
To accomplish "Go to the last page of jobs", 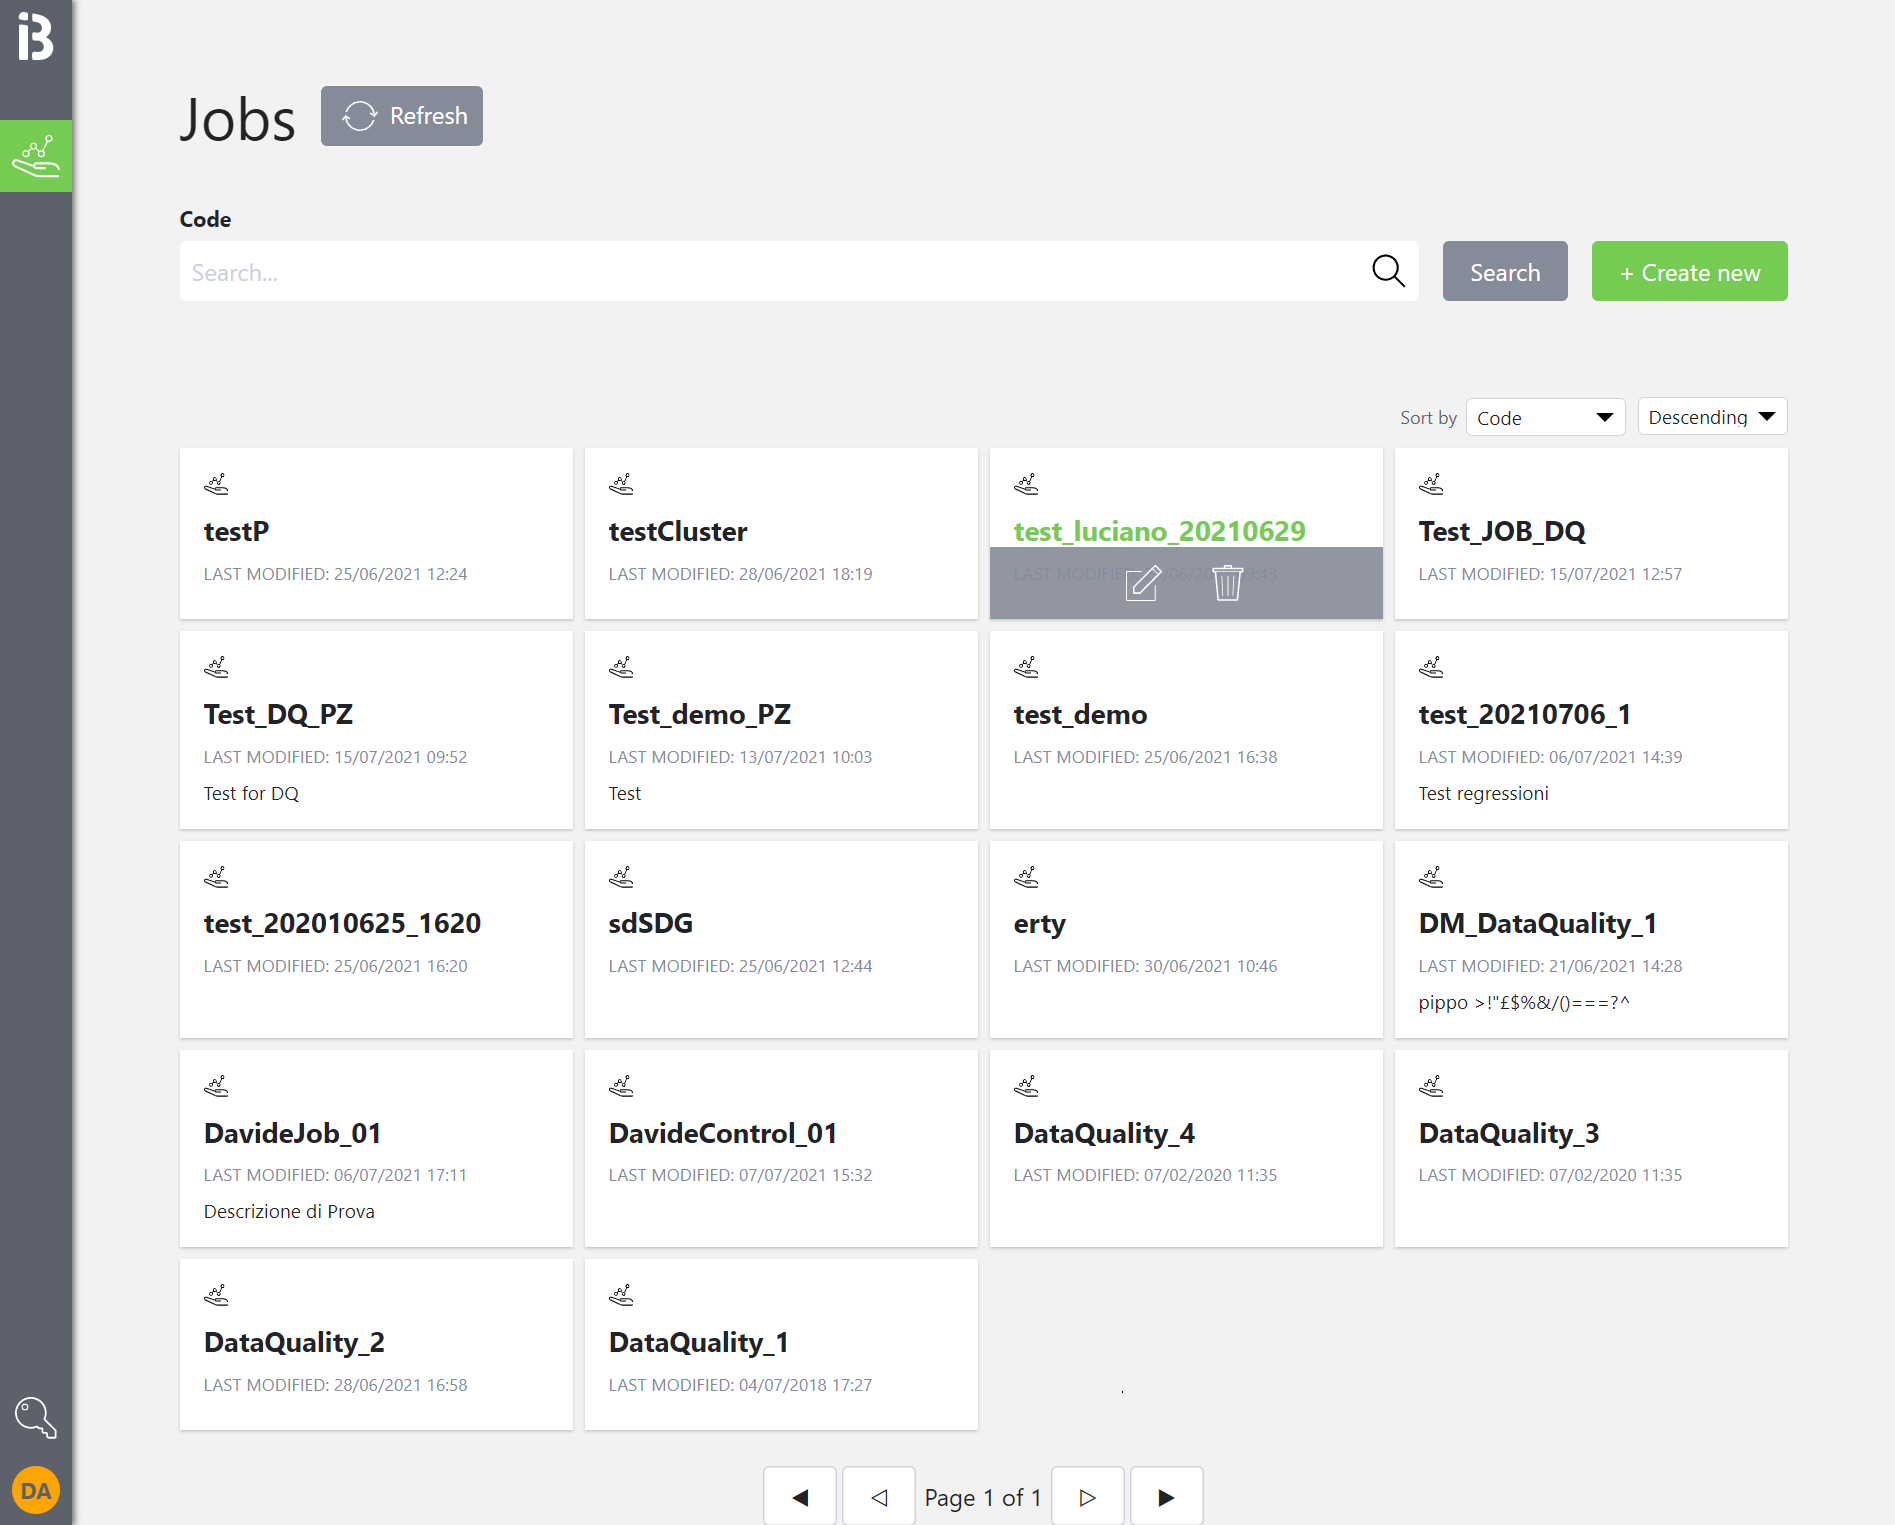I will [x=1166, y=1497].
